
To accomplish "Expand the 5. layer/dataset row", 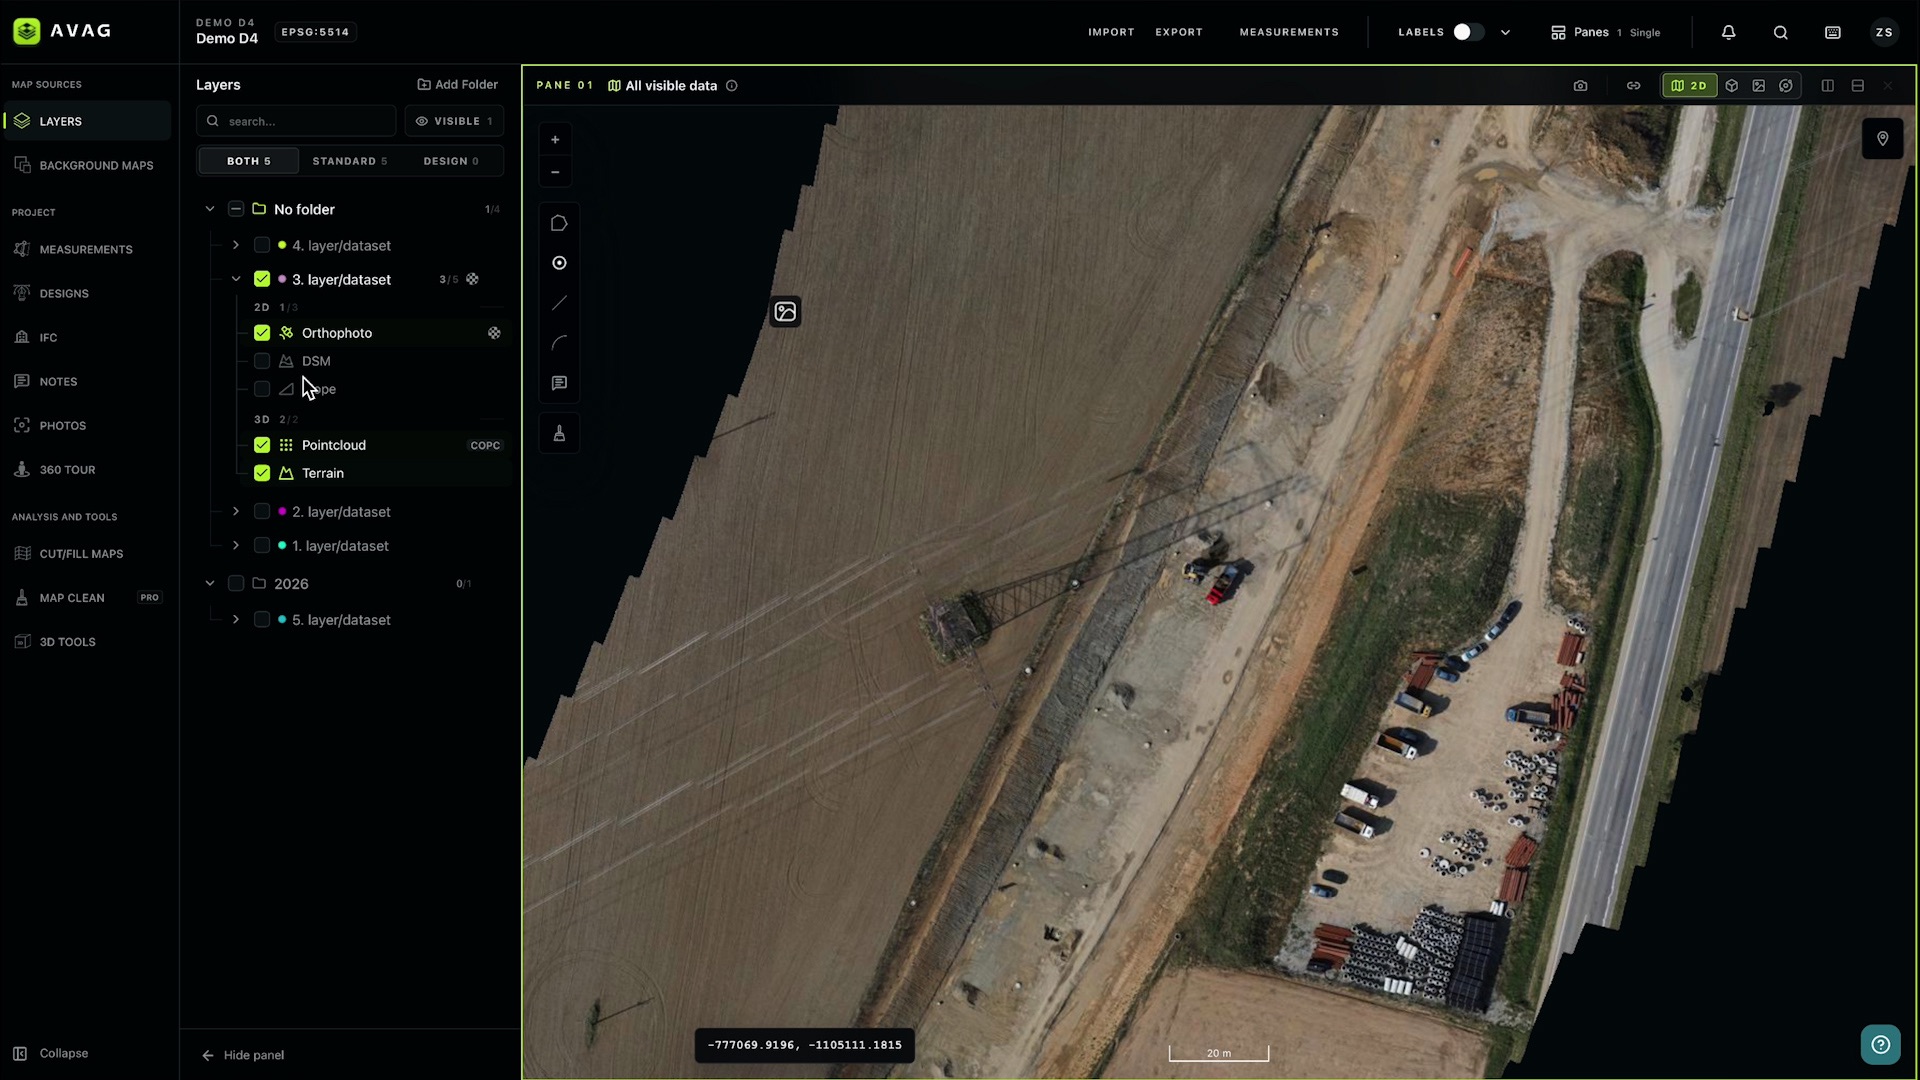I will coord(236,619).
